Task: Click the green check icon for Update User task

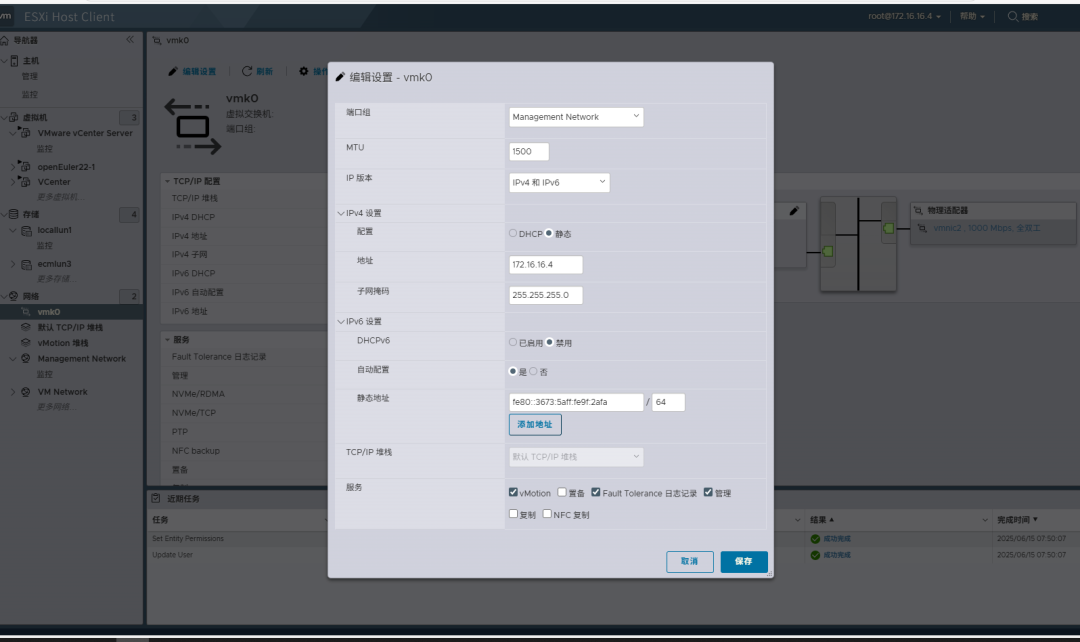Action: coord(815,555)
